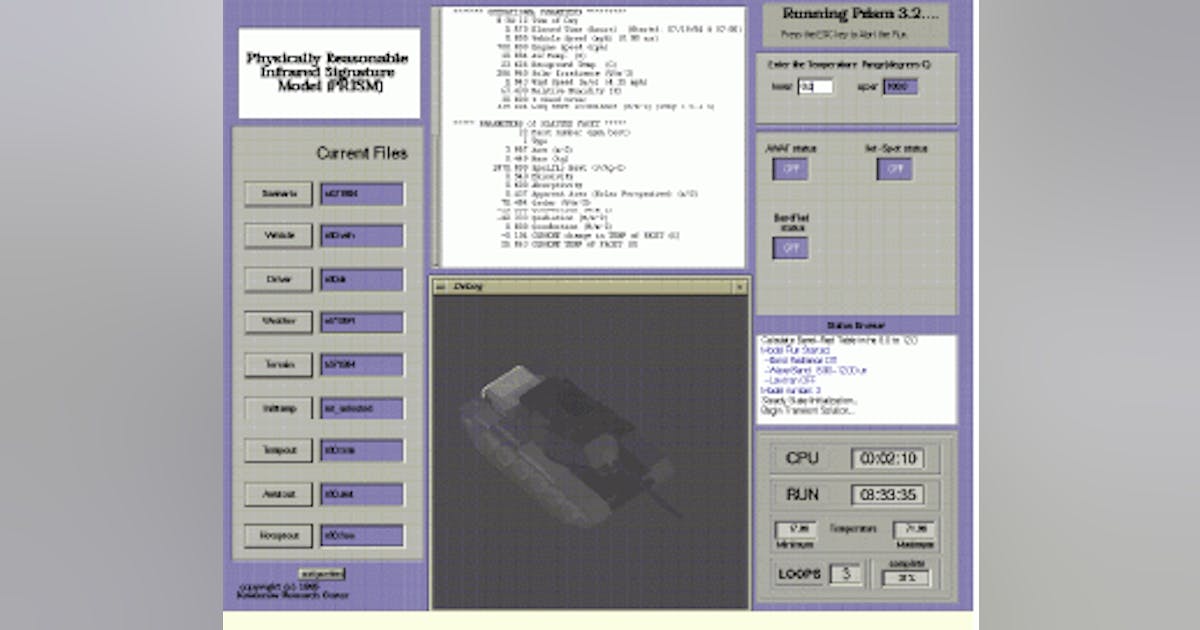Select the Driver file button
The width and height of the screenshot is (1200, 630).
click(x=278, y=279)
